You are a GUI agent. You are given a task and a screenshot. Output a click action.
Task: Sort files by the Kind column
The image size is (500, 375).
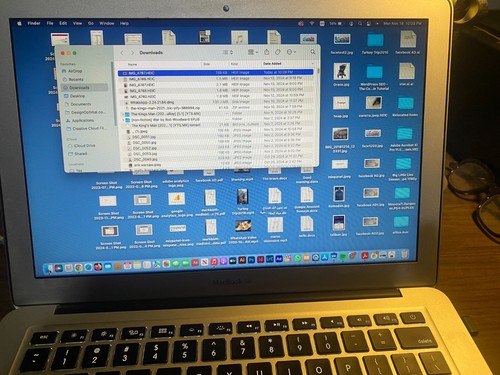click(234, 63)
